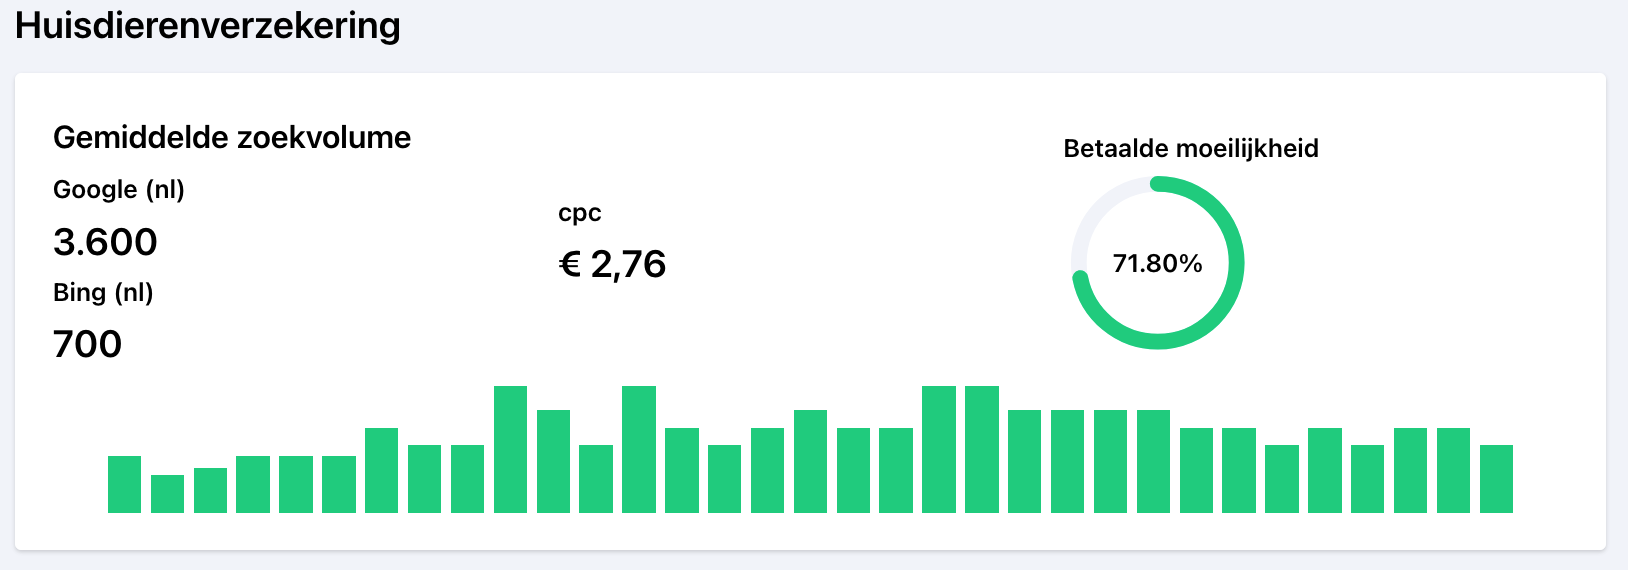Click the Huisdierenverzekering page heading

[208, 26]
